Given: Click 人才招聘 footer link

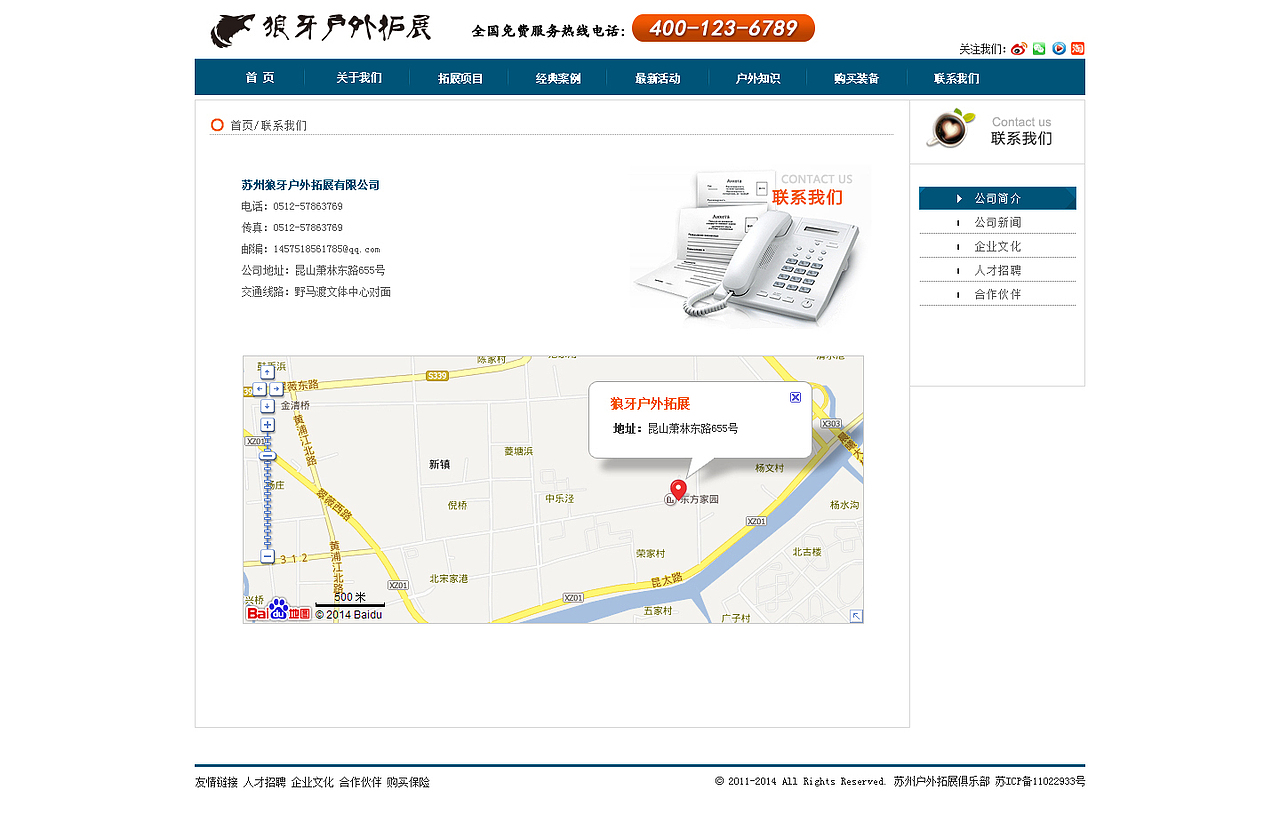Looking at the screenshot, I should pyautogui.click(x=264, y=783).
